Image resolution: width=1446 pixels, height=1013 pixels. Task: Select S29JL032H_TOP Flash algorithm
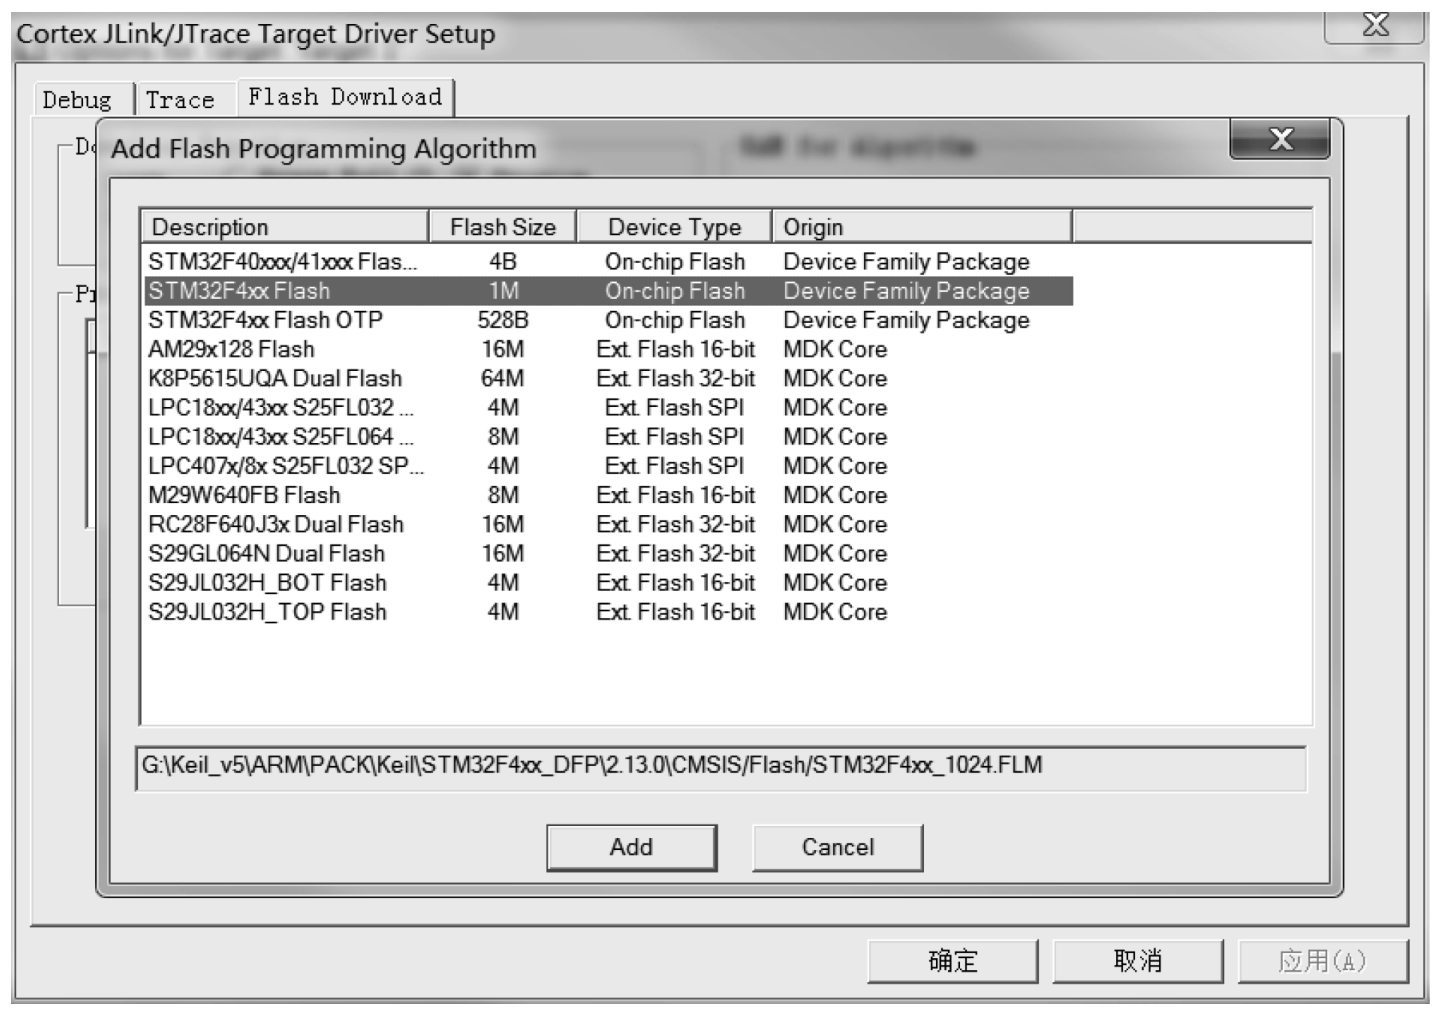[x=267, y=612]
